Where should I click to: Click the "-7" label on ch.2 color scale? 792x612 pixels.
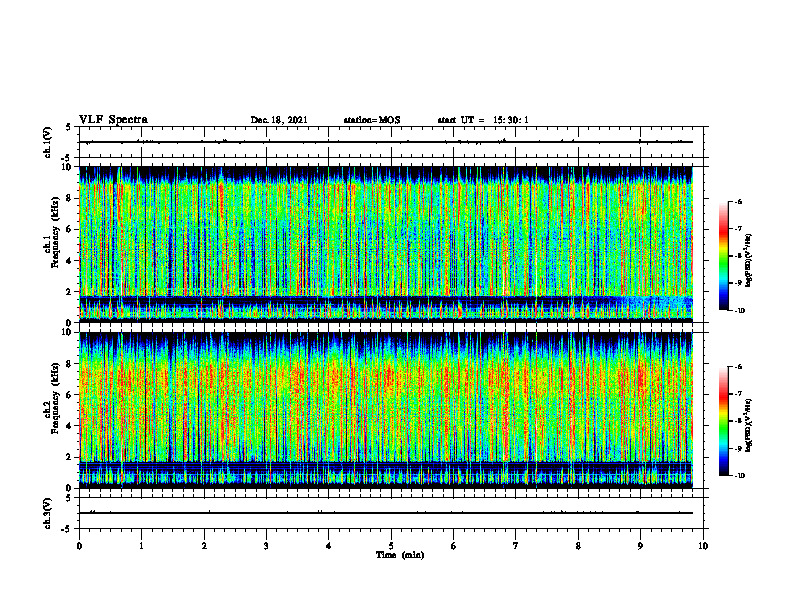[738, 394]
